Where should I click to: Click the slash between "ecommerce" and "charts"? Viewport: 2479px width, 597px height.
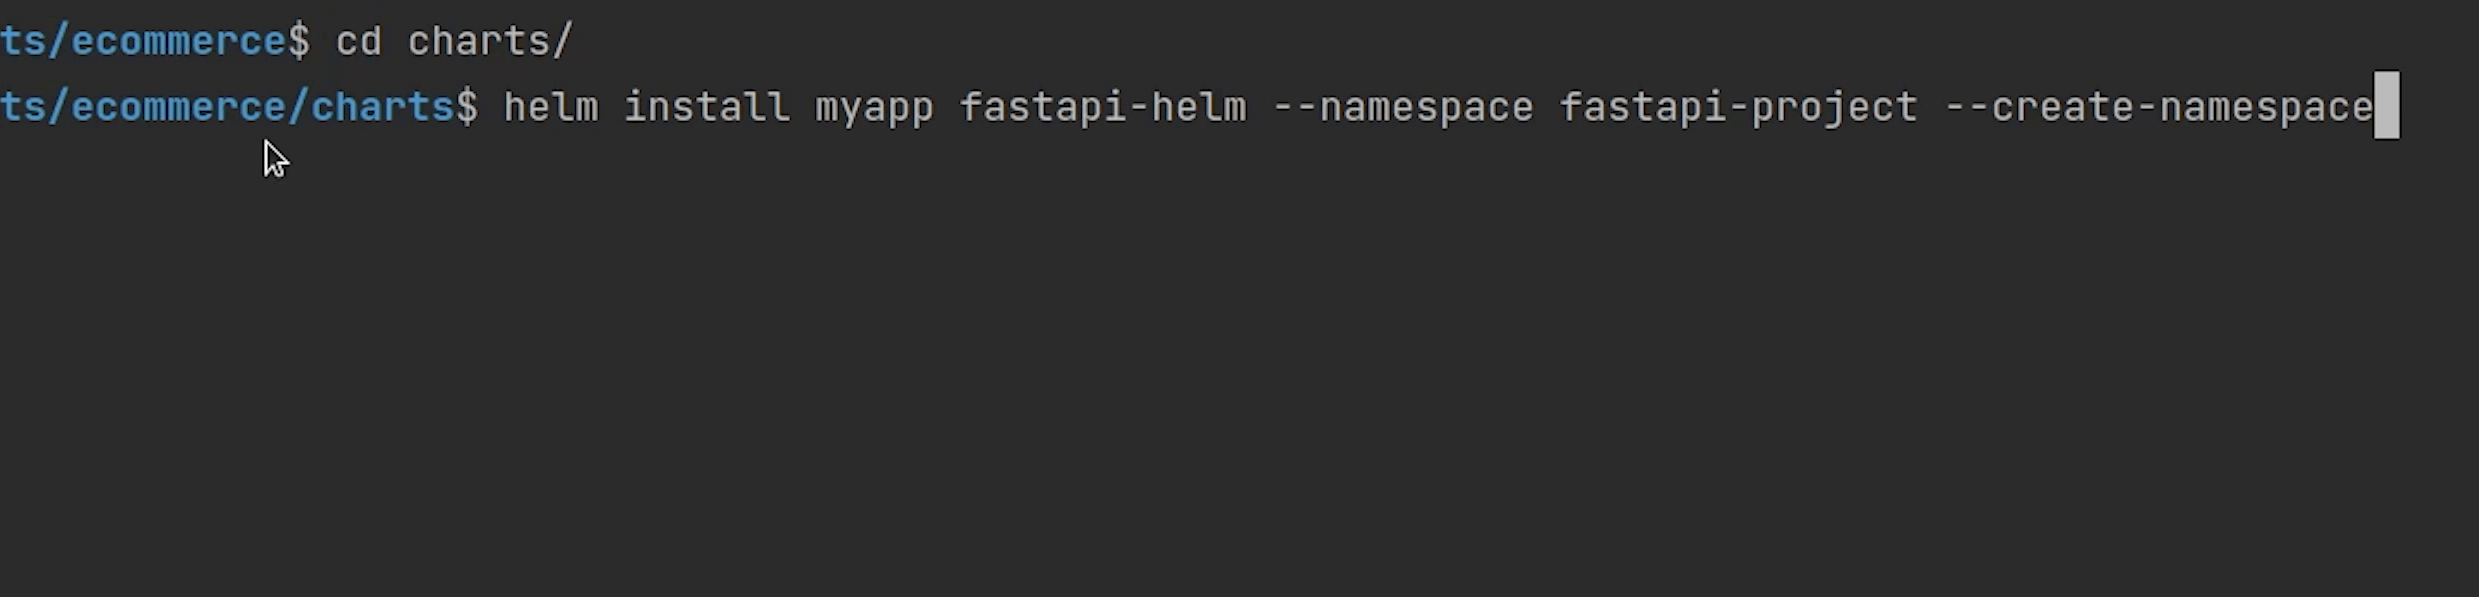(299, 107)
